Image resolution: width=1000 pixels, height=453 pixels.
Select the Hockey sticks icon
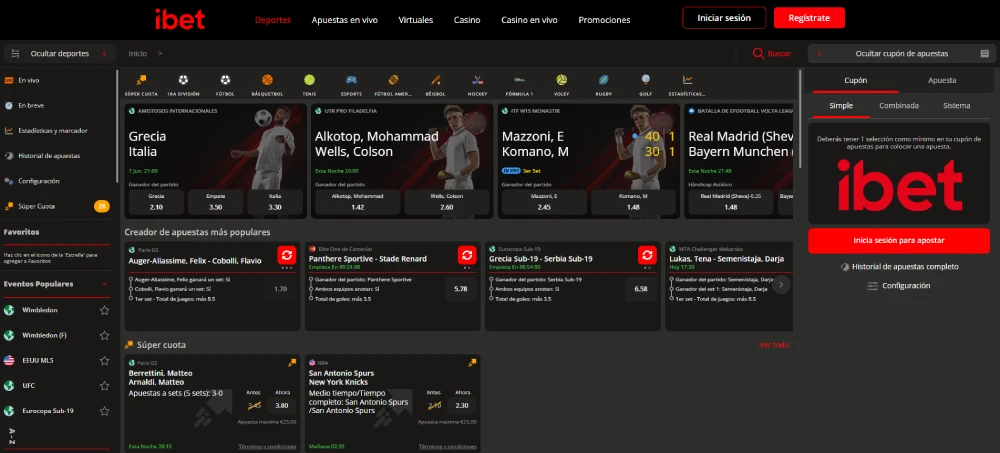click(x=477, y=80)
